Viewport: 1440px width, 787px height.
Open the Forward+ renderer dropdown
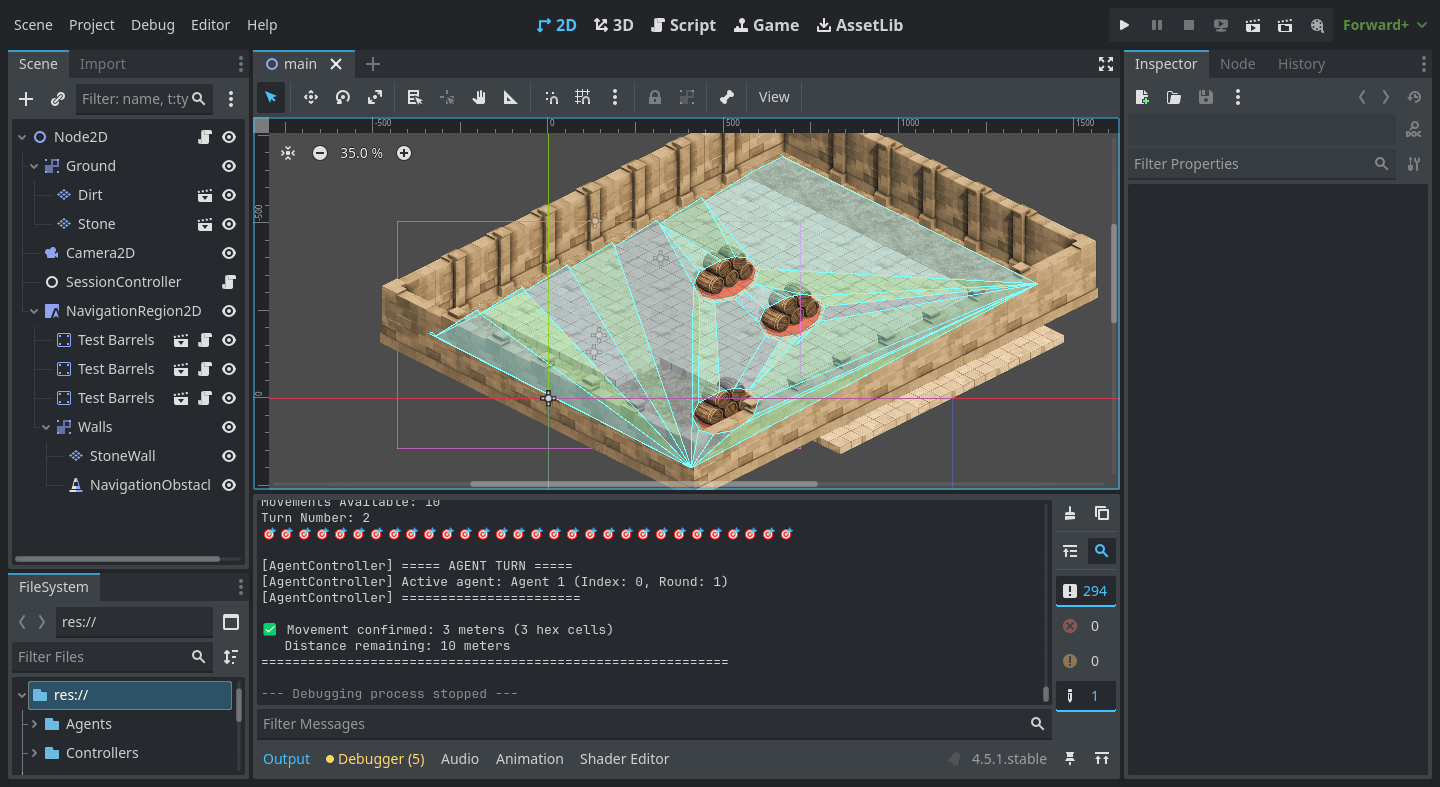tap(1384, 24)
